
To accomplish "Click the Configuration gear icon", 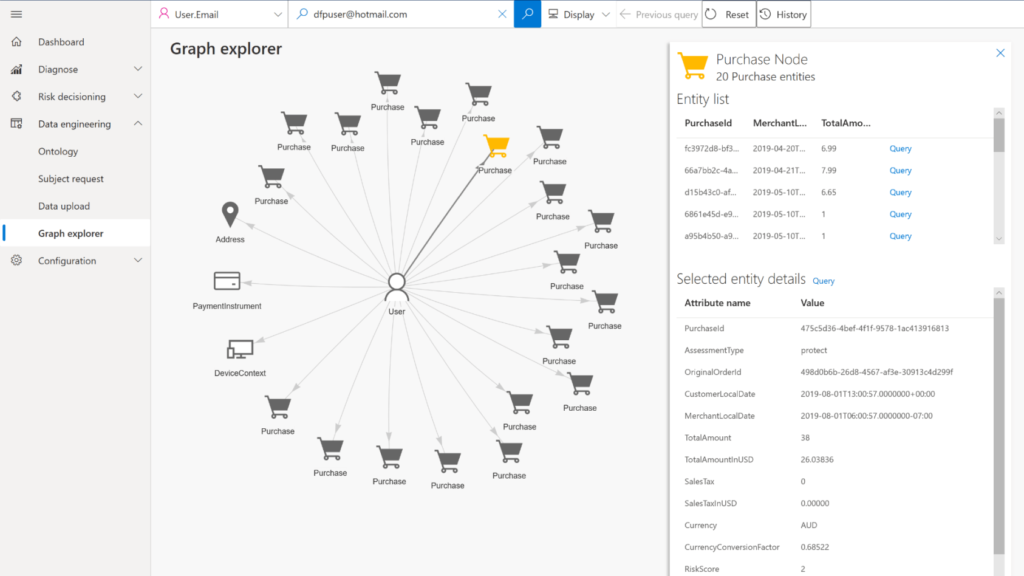I will click(x=16, y=261).
